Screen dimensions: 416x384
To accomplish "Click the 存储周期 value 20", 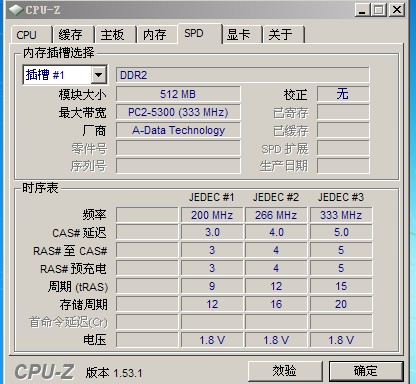I will (341, 304).
